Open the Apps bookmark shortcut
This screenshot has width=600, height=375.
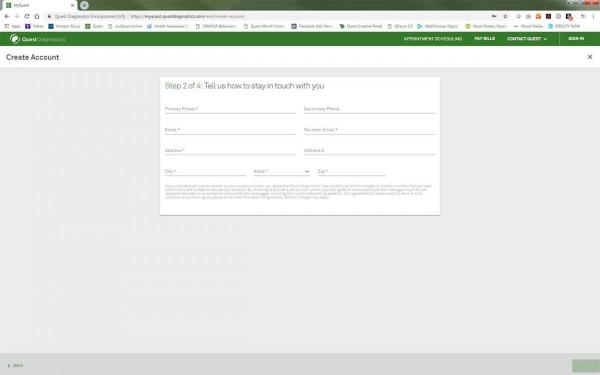point(12,26)
